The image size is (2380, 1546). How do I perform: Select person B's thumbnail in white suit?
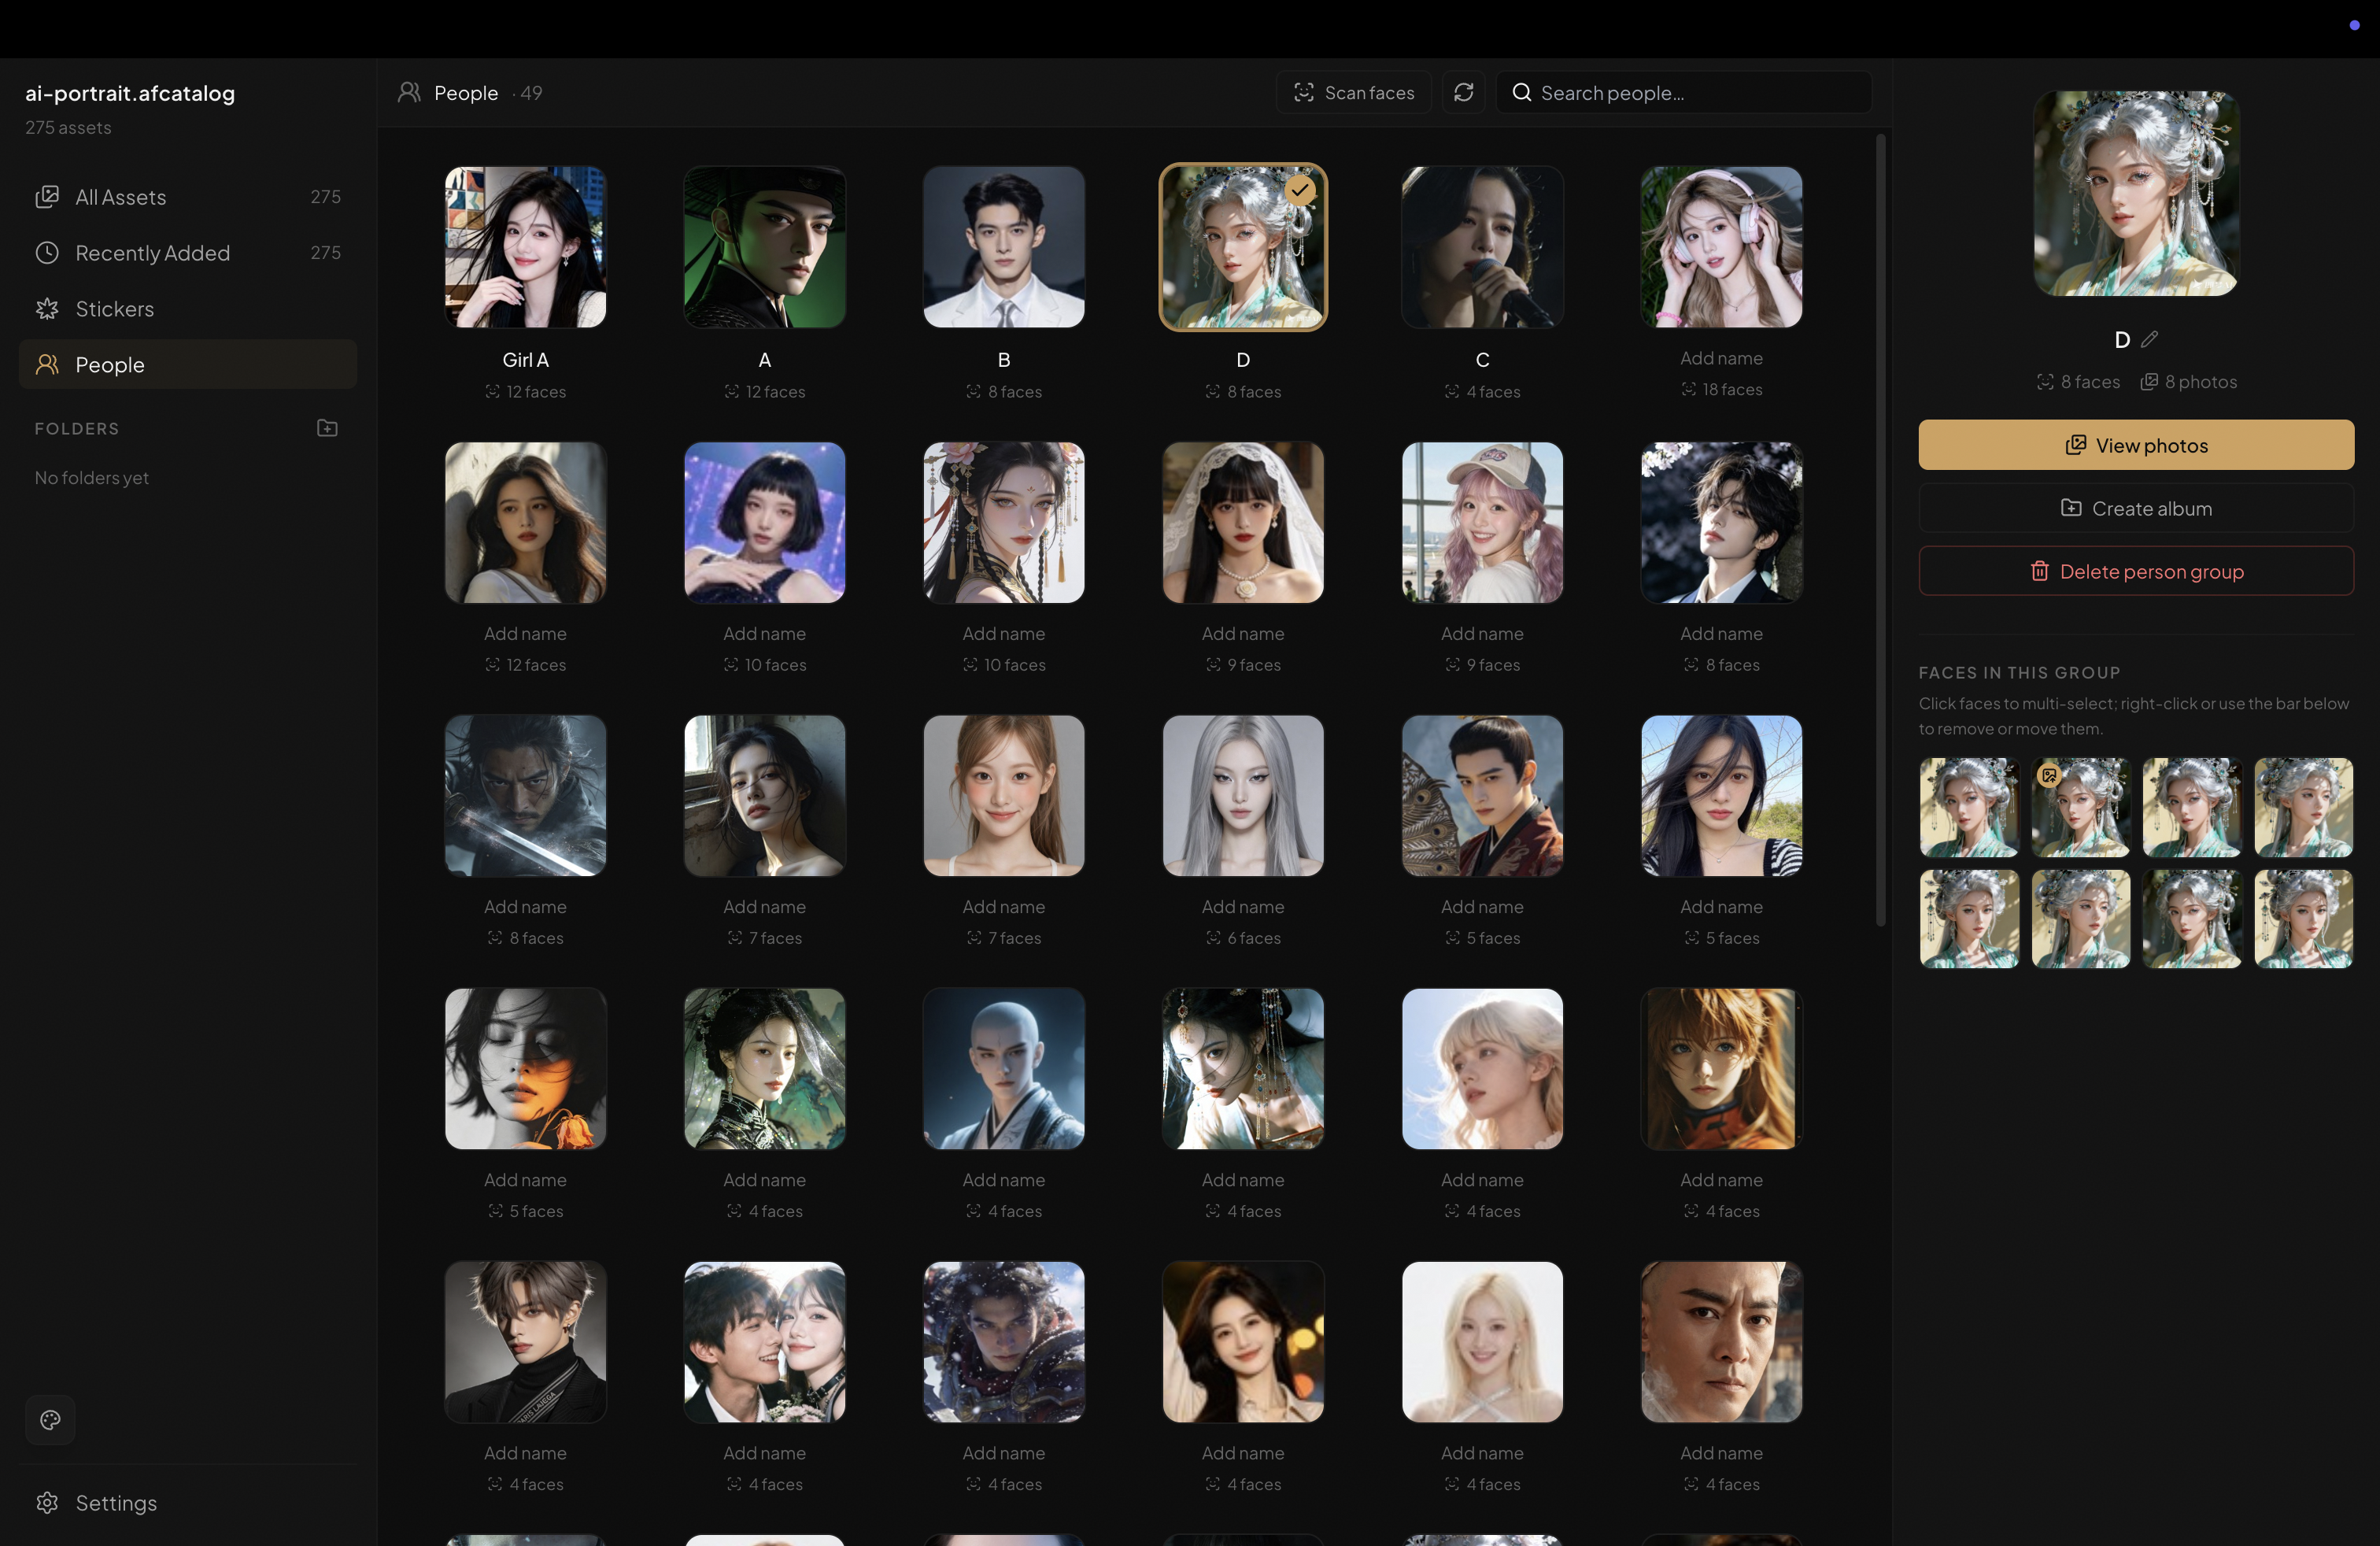click(1003, 247)
